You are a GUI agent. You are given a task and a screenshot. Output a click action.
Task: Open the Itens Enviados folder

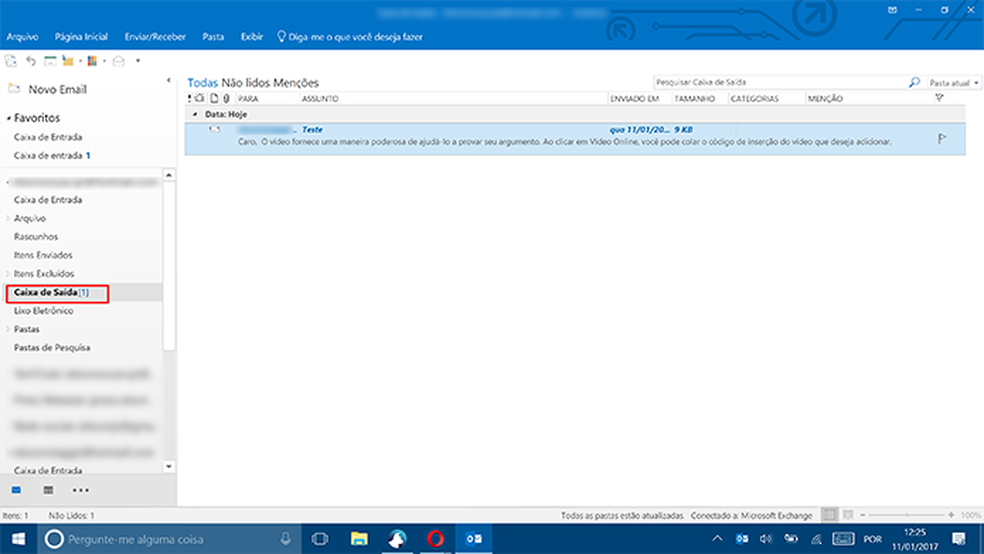[x=43, y=255]
